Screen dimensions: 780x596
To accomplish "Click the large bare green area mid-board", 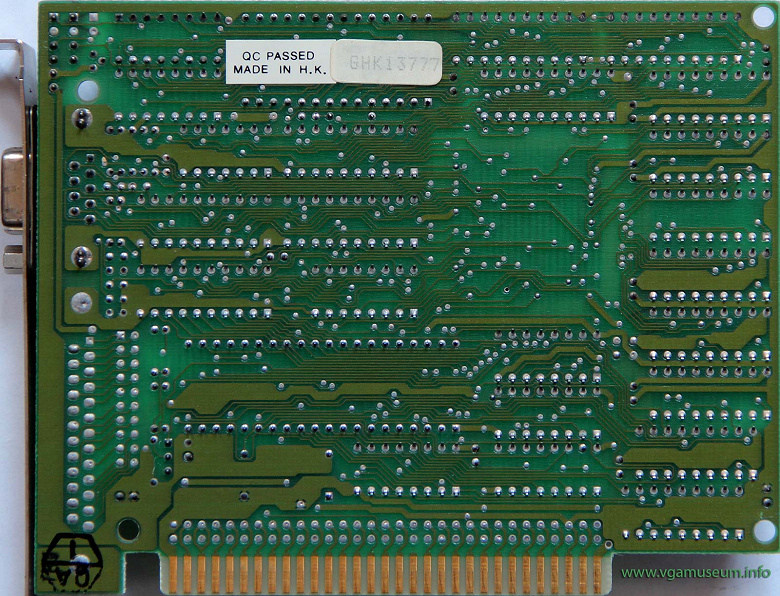I will tap(545, 262).
